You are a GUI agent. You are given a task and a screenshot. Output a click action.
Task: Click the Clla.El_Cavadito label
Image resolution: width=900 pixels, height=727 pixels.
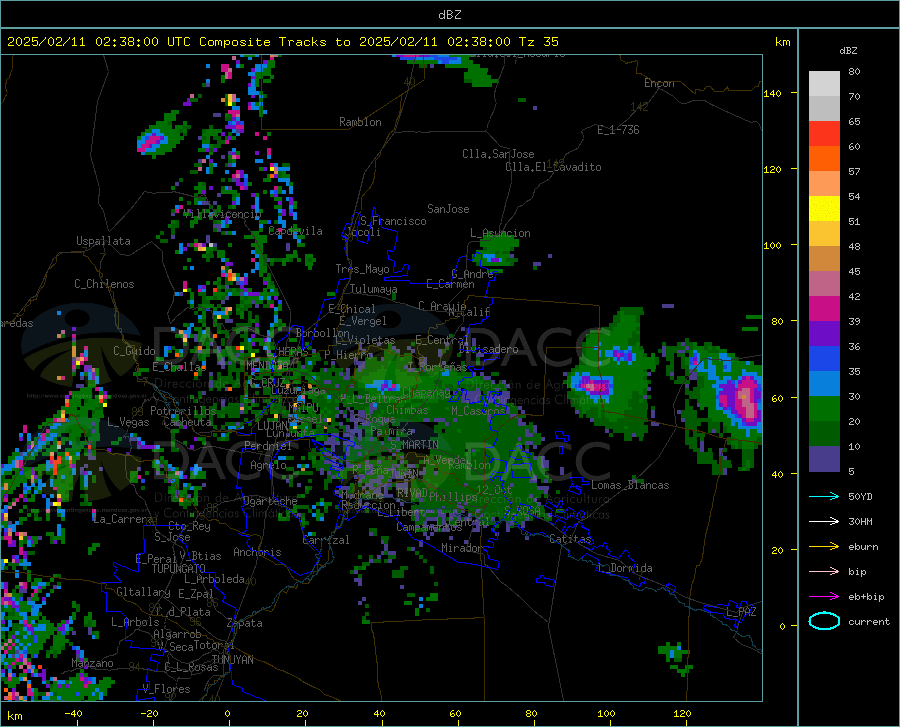click(553, 167)
